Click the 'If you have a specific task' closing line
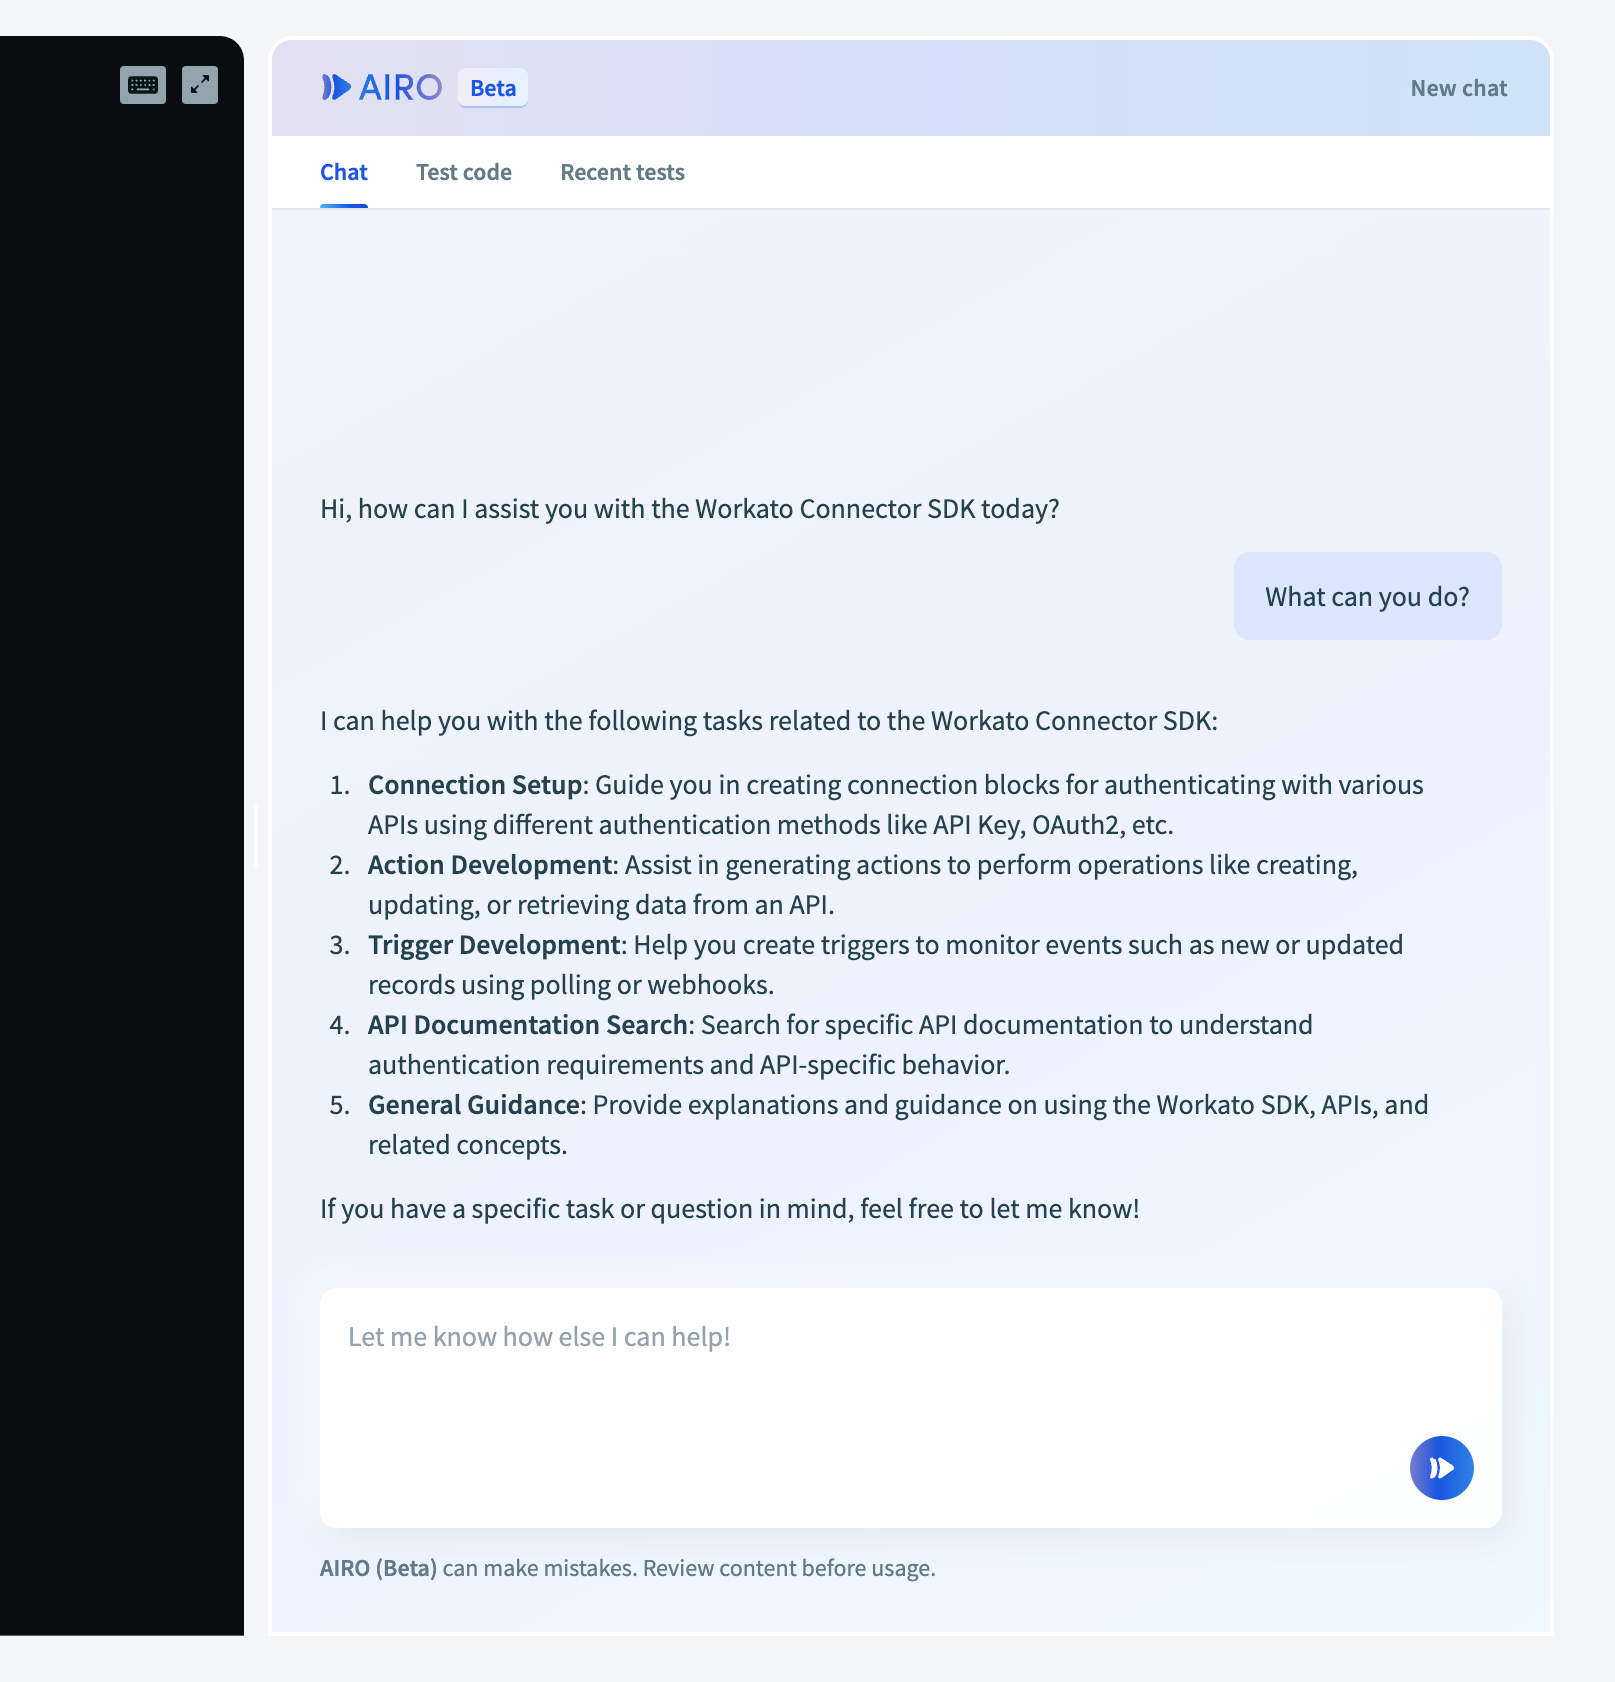The width and height of the screenshot is (1615, 1682). click(x=729, y=1209)
